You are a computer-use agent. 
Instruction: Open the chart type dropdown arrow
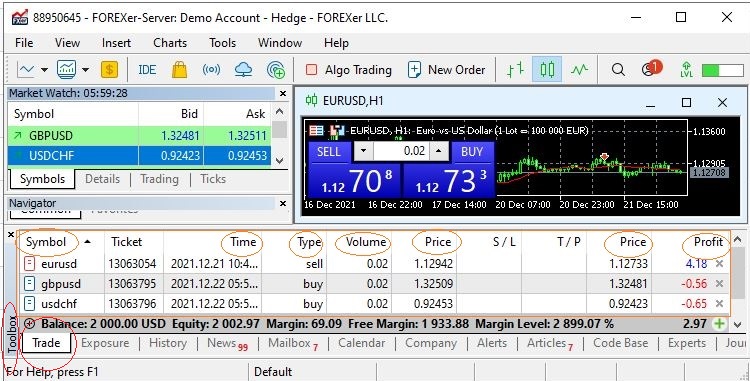point(44,70)
